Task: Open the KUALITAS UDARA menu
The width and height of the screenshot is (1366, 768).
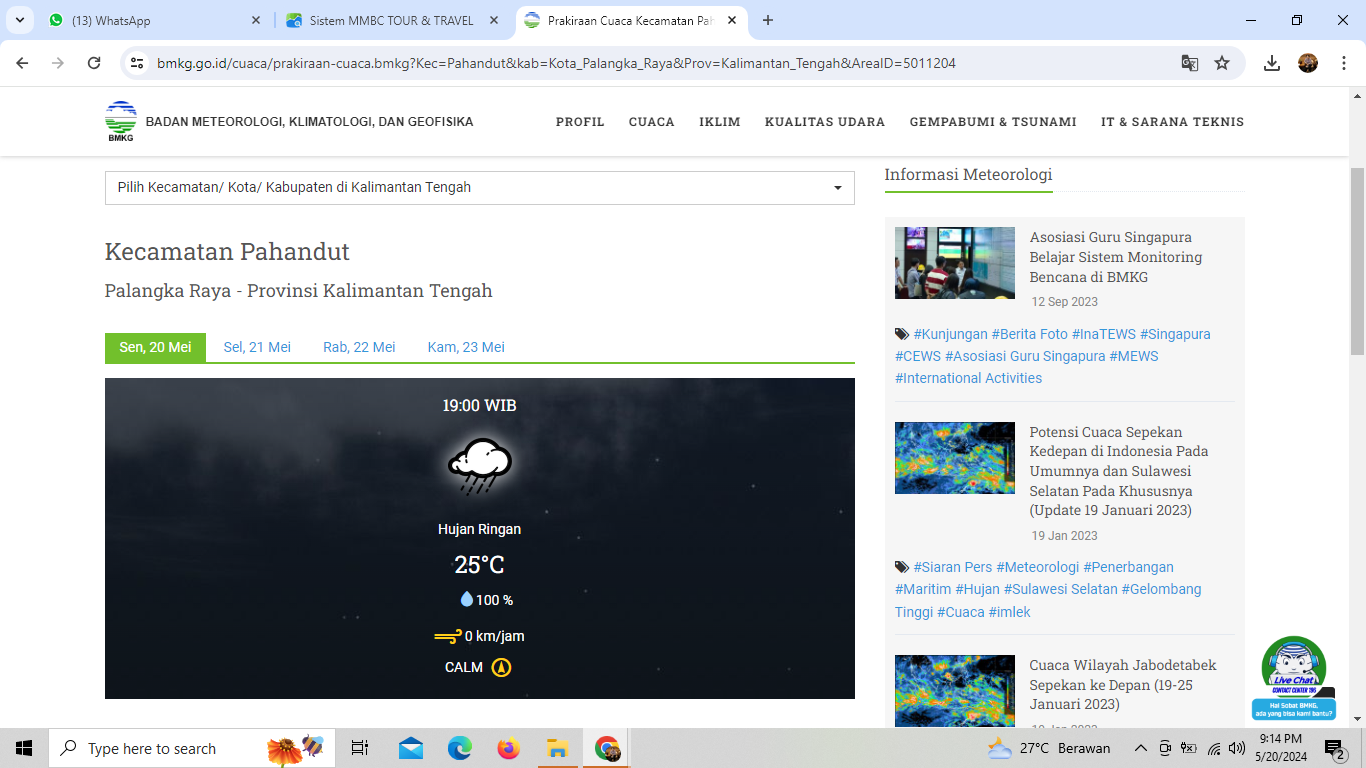Action: pos(825,122)
